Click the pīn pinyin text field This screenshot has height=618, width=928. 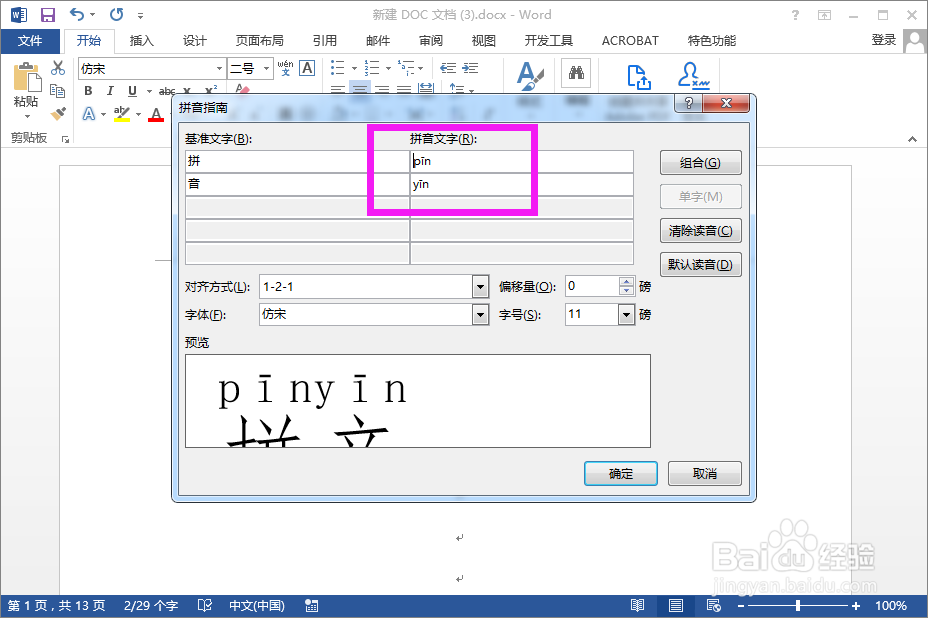pos(521,161)
